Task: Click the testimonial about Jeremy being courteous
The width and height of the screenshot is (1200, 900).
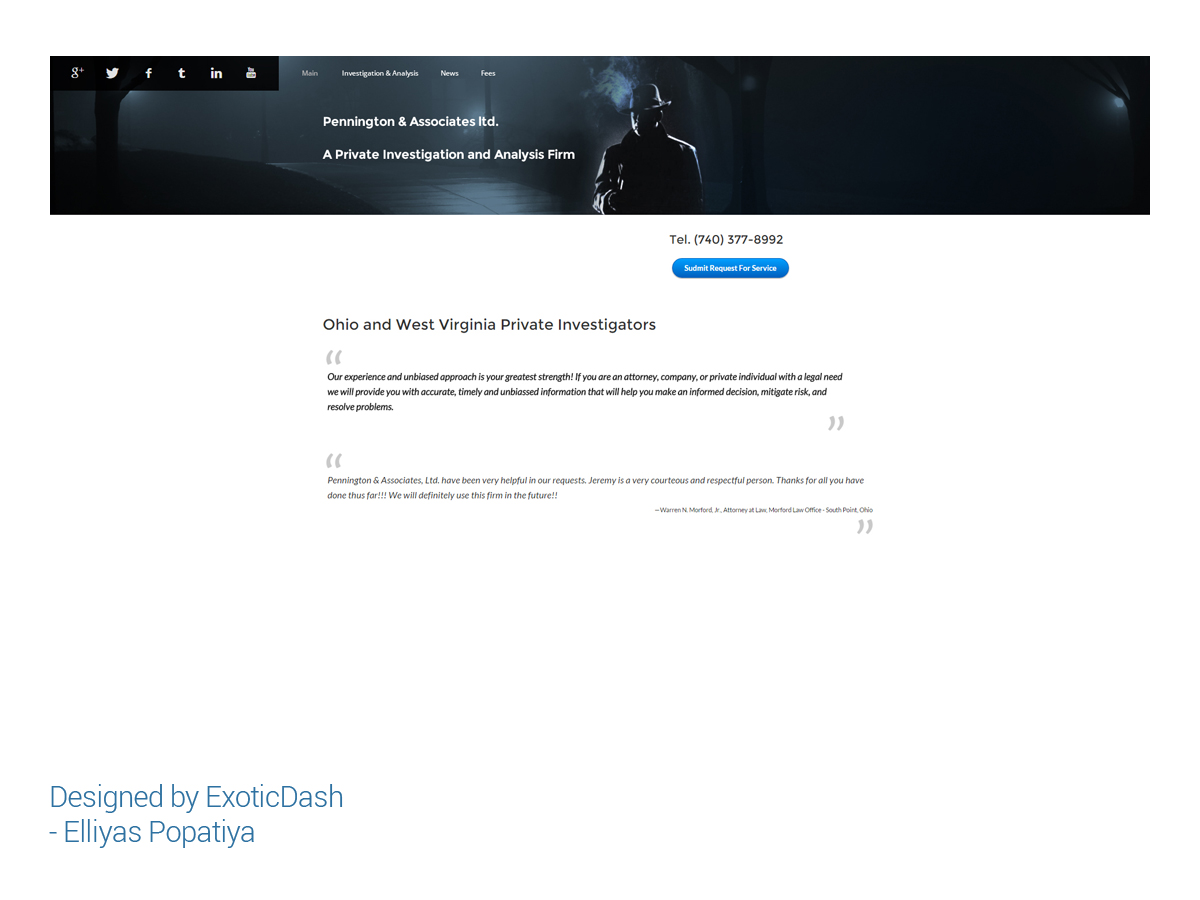Action: [596, 488]
